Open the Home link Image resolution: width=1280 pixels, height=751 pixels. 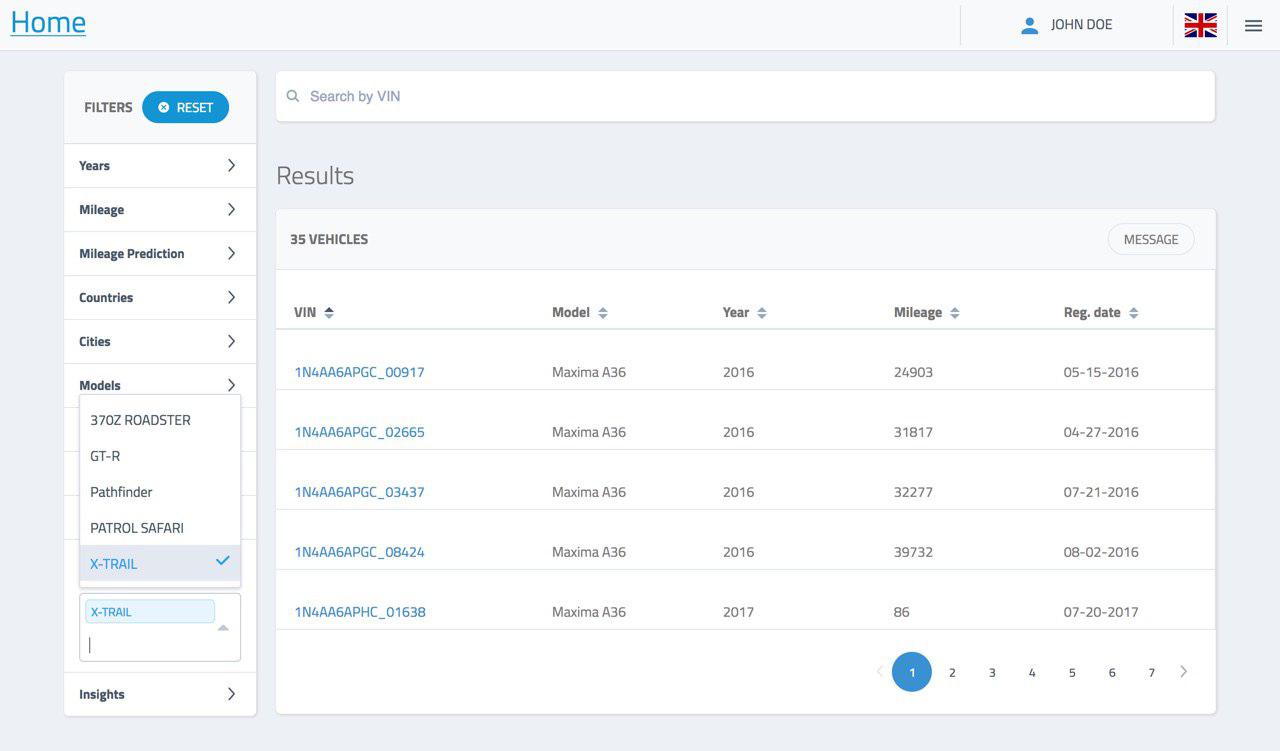(48, 22)
